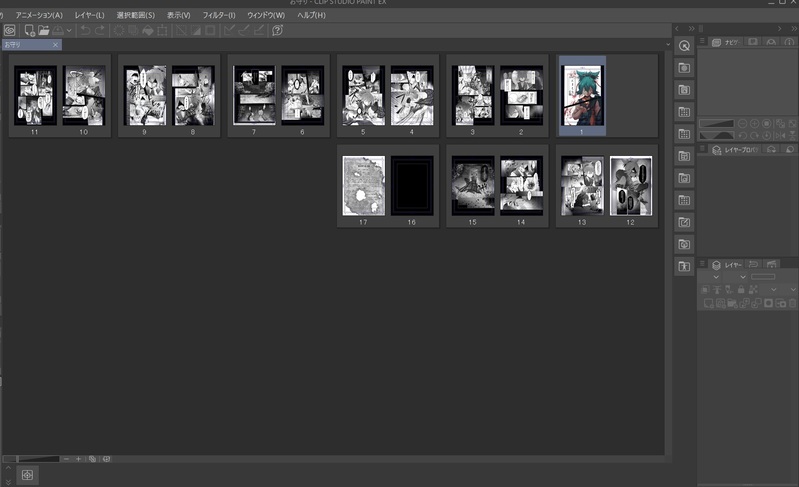Image resolution: width=799 pixels, height=487 pixels.
Task: Click the Open file folder icon
Action: tap(44, 31)
